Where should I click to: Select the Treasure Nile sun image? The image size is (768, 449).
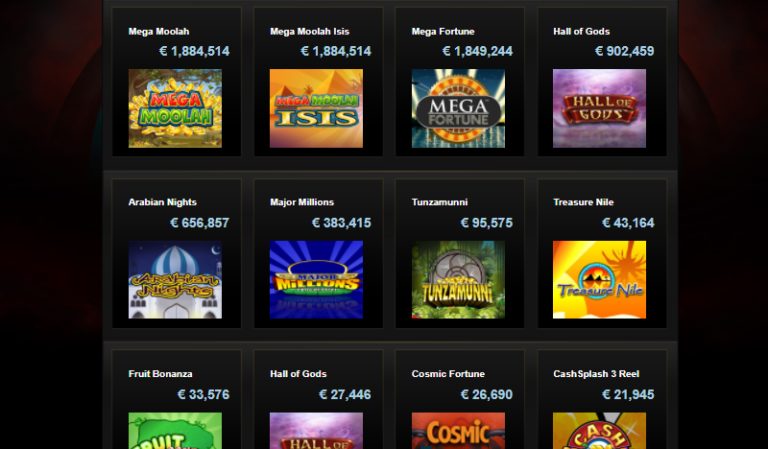(x=600, y=280)
